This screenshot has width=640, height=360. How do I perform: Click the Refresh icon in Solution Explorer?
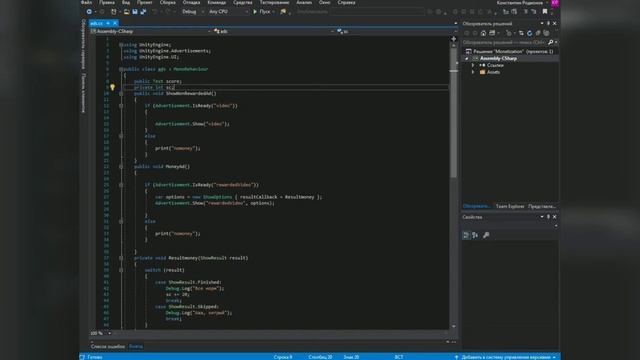click(x=529, y=33)
